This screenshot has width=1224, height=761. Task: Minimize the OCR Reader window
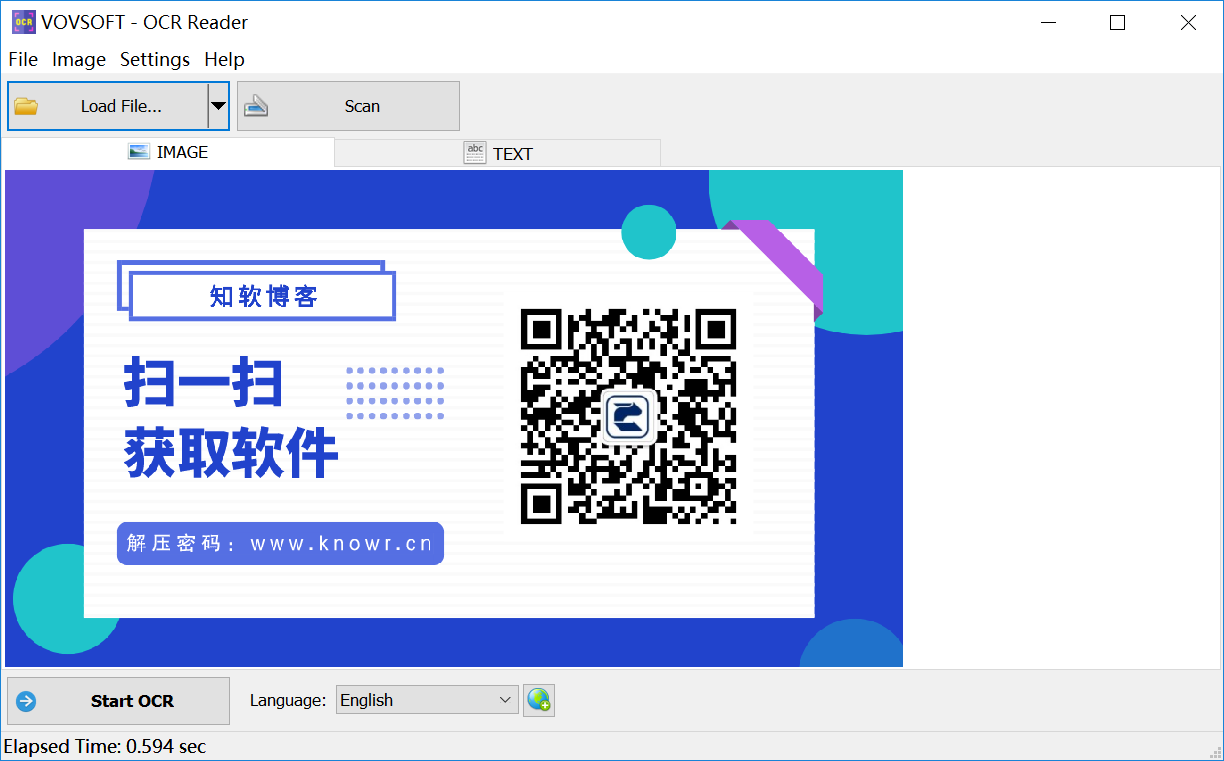click(x=1048, y=22)
